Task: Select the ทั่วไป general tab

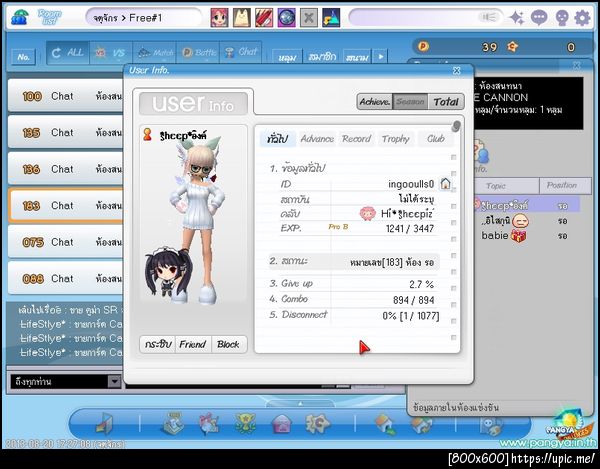Action: click(278, 138)
